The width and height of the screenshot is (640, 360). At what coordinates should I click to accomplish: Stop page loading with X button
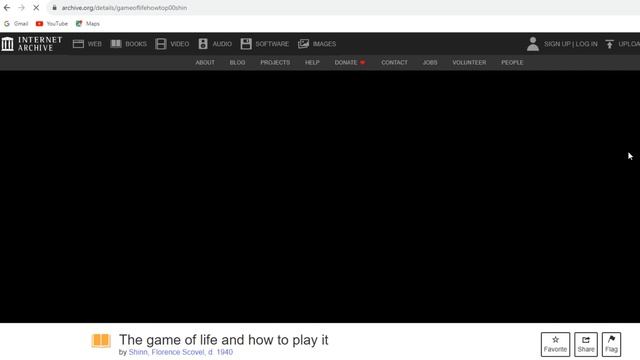36,8
